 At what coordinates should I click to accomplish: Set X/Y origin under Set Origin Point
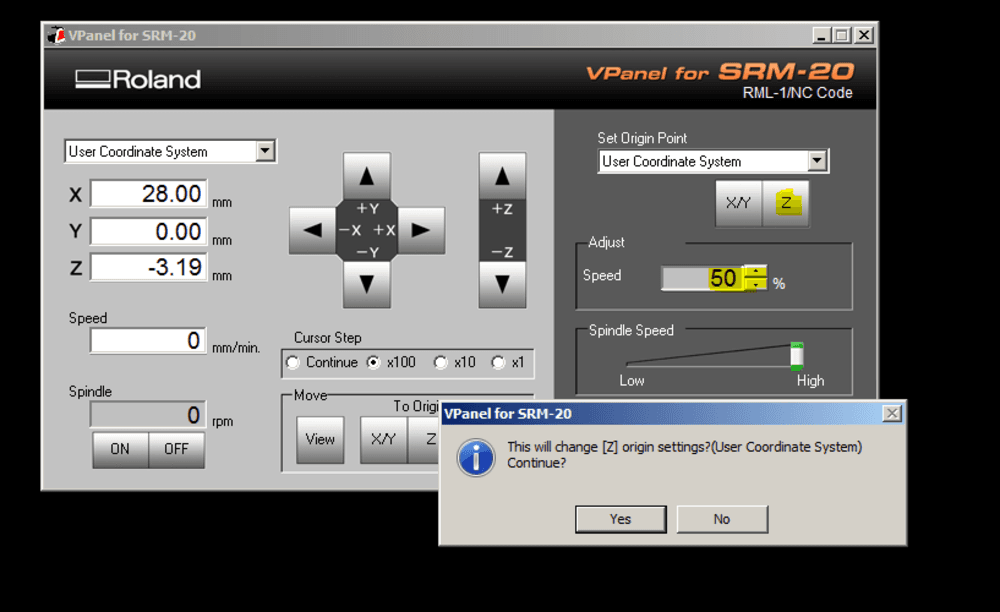point(739,203)
